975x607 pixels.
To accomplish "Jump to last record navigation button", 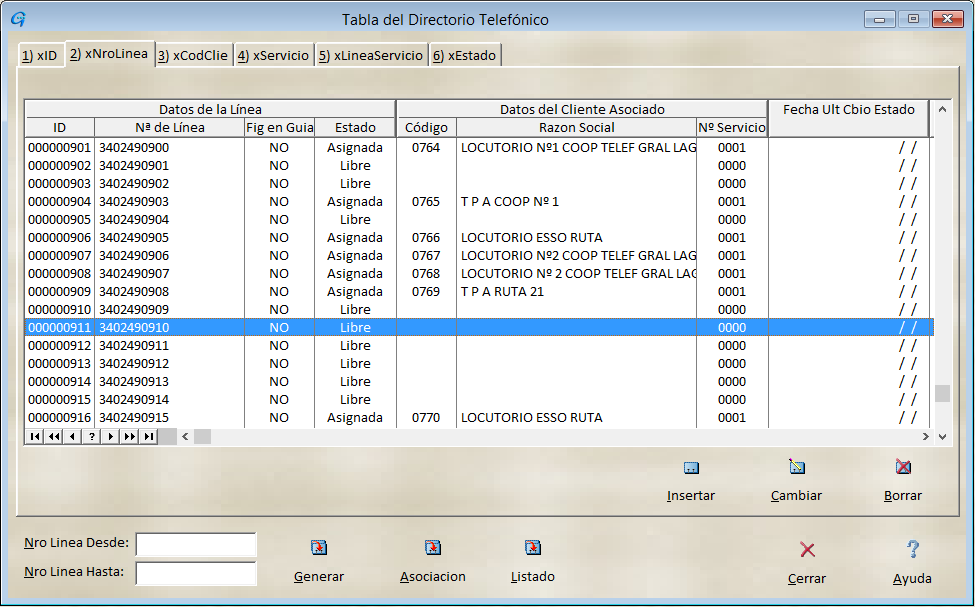I will click(x=148, y=437).
